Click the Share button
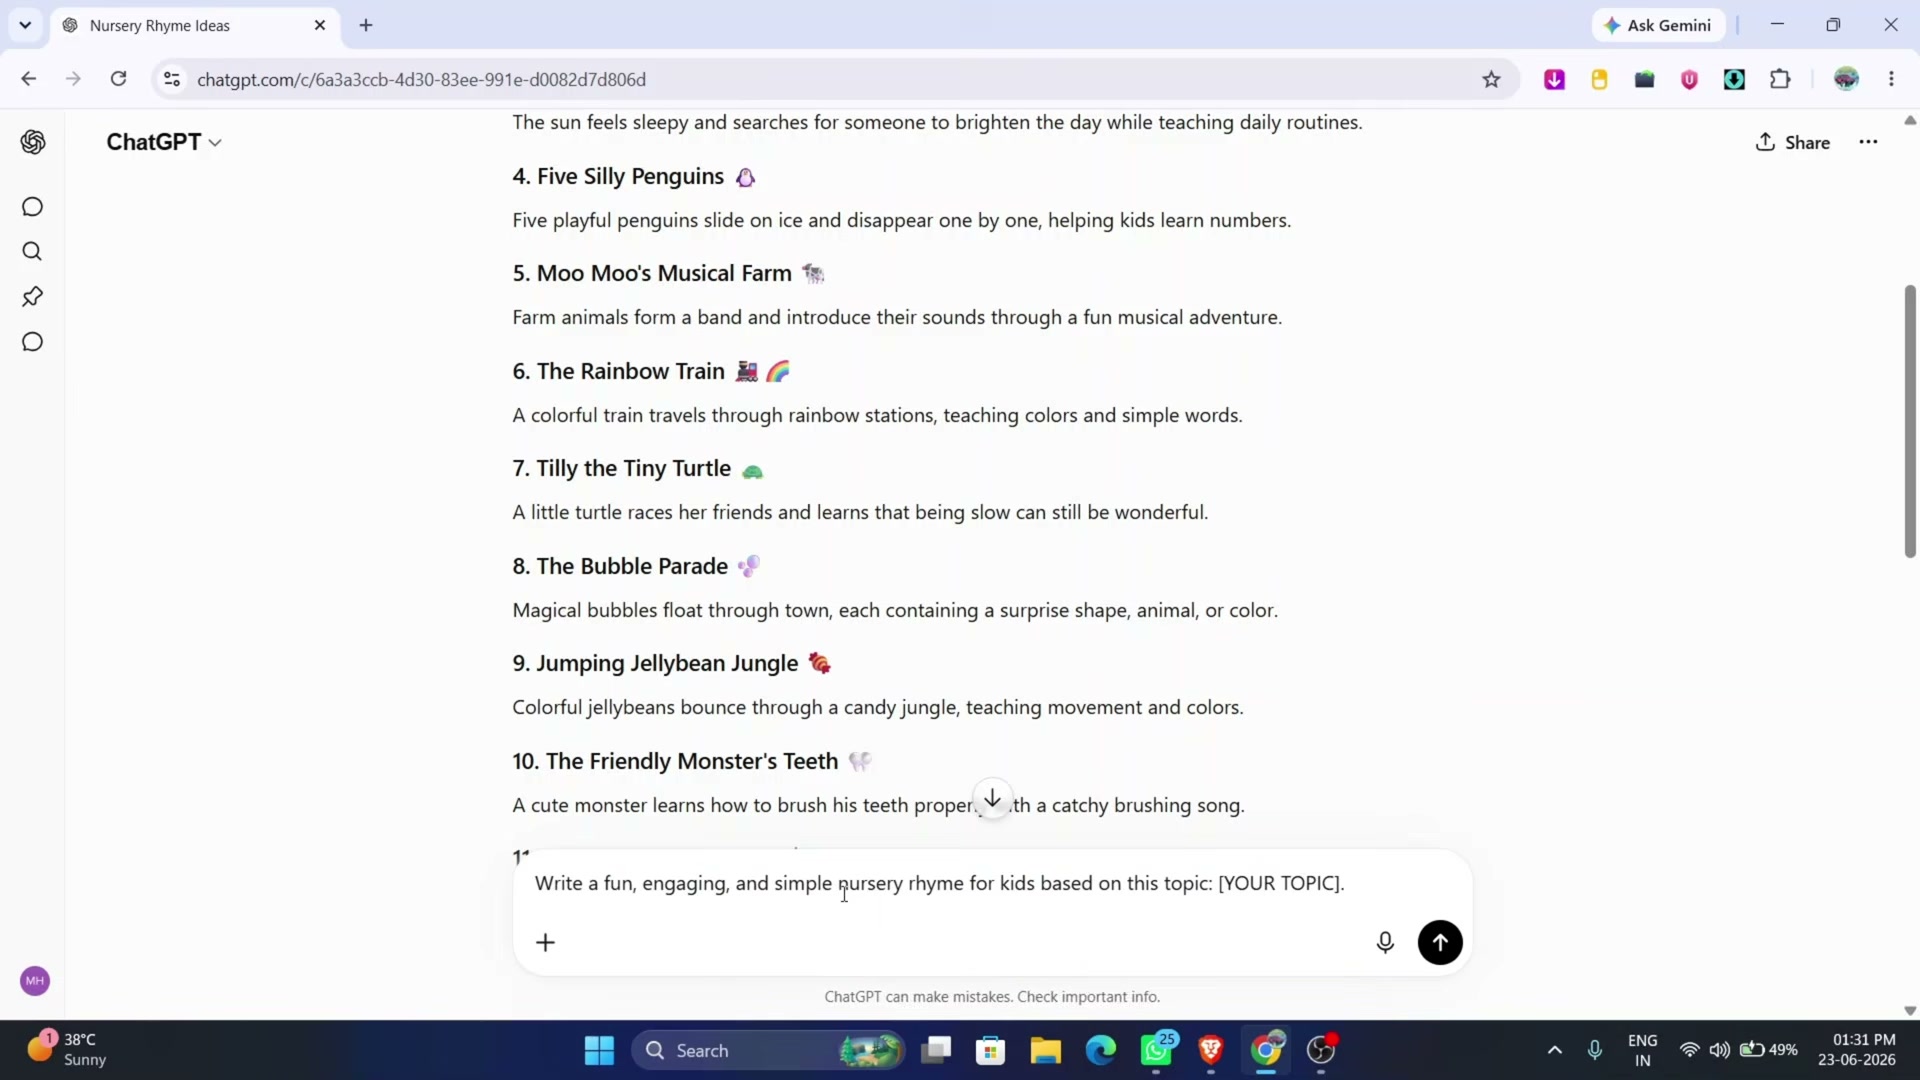 point(1793,142)
